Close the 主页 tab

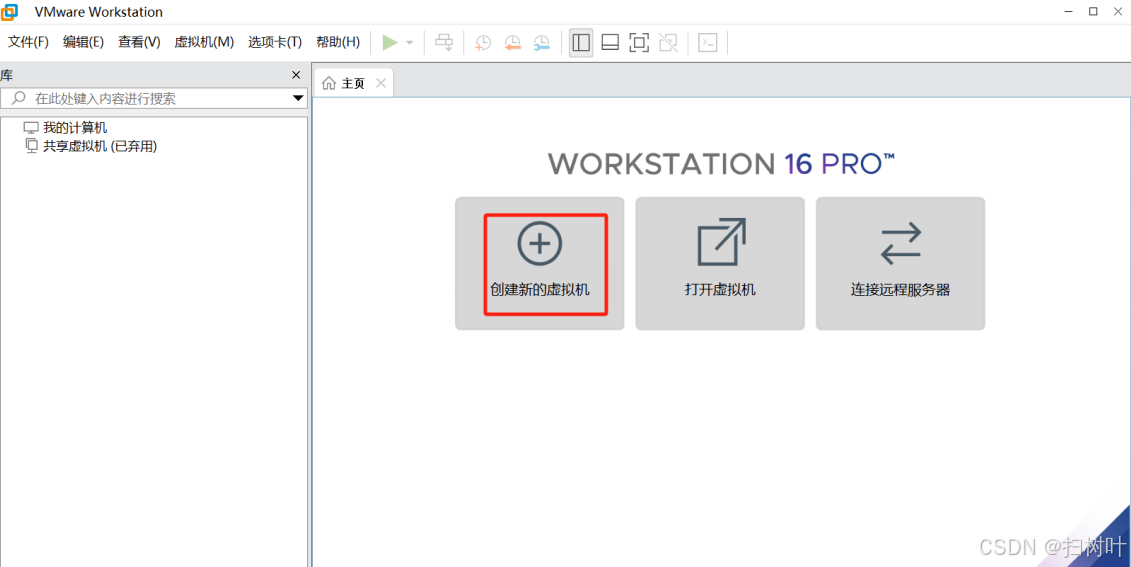(x=381, y=84)
